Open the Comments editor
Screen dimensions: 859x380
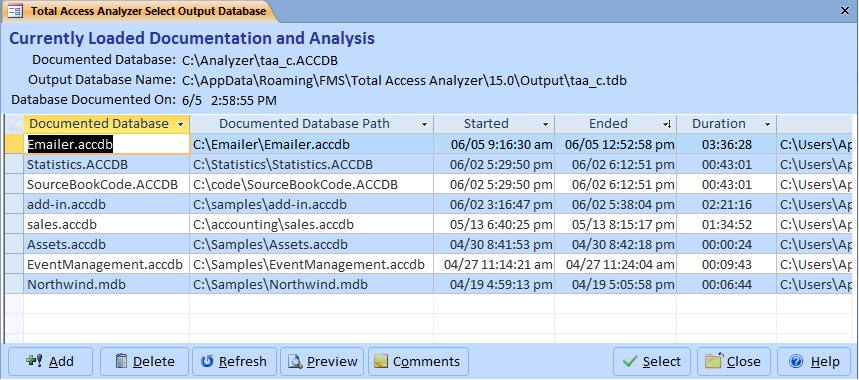418,361
